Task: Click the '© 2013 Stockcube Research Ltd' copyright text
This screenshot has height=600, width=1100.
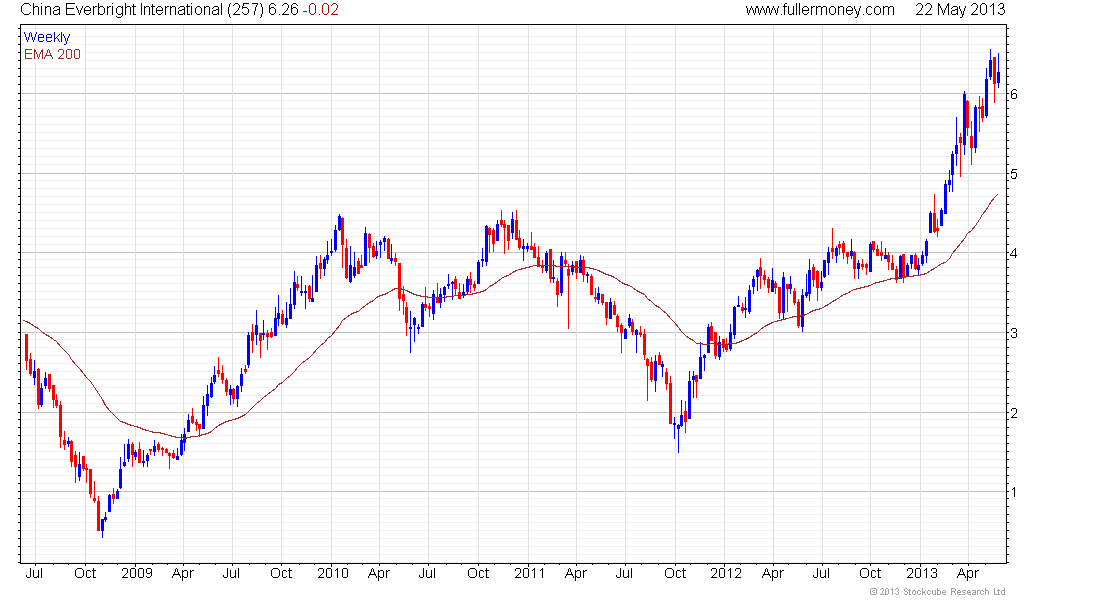Action: pos(937,592)
